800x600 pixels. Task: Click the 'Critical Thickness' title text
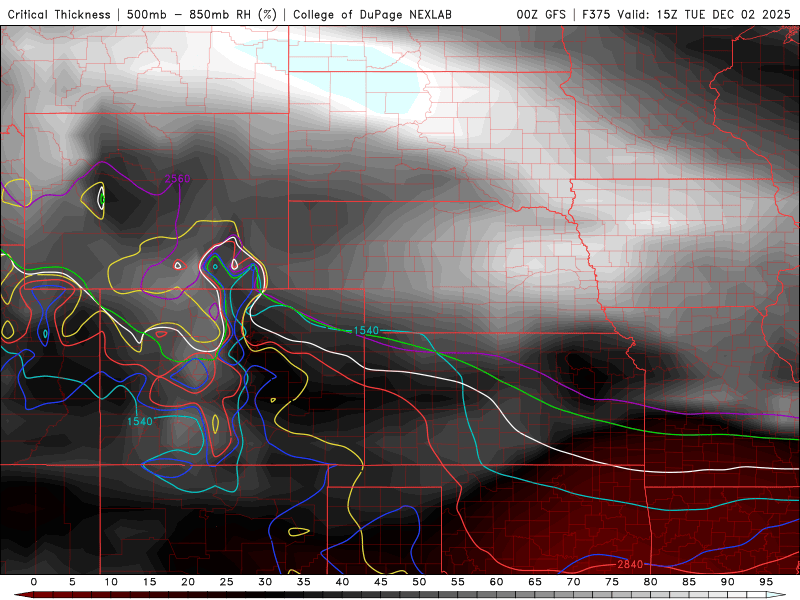tap(59, 14)
